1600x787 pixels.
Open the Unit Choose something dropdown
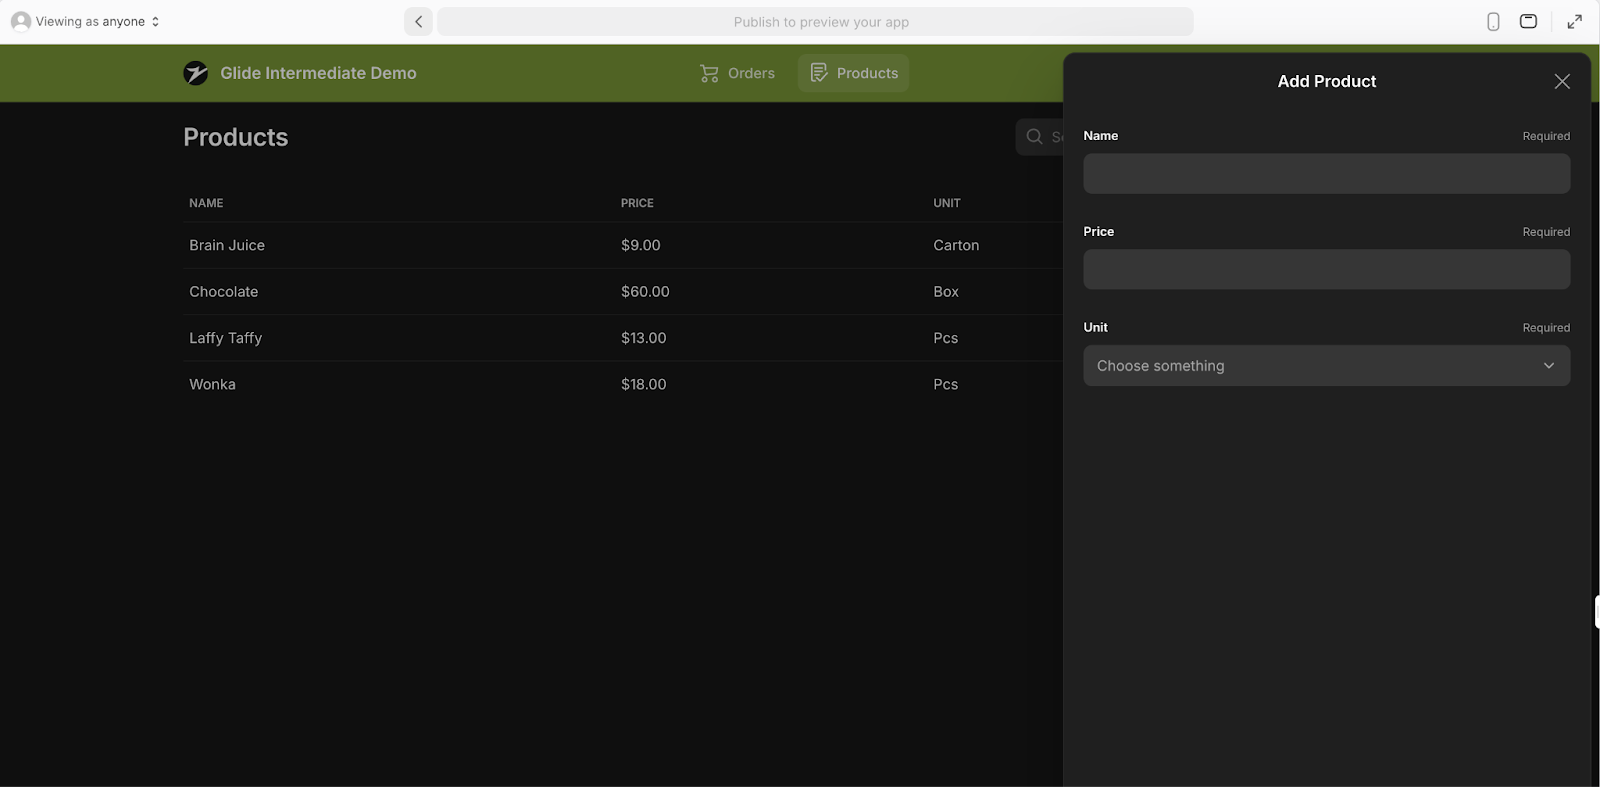[1327, 365]
